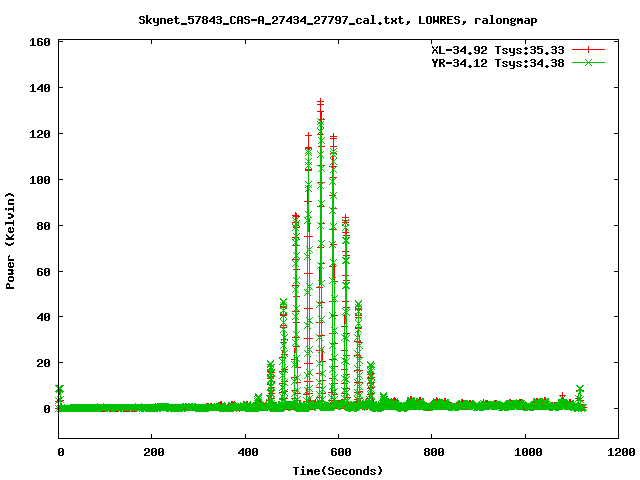Click y-axis tick label 20
640x480 pixels.
(43, 363)
